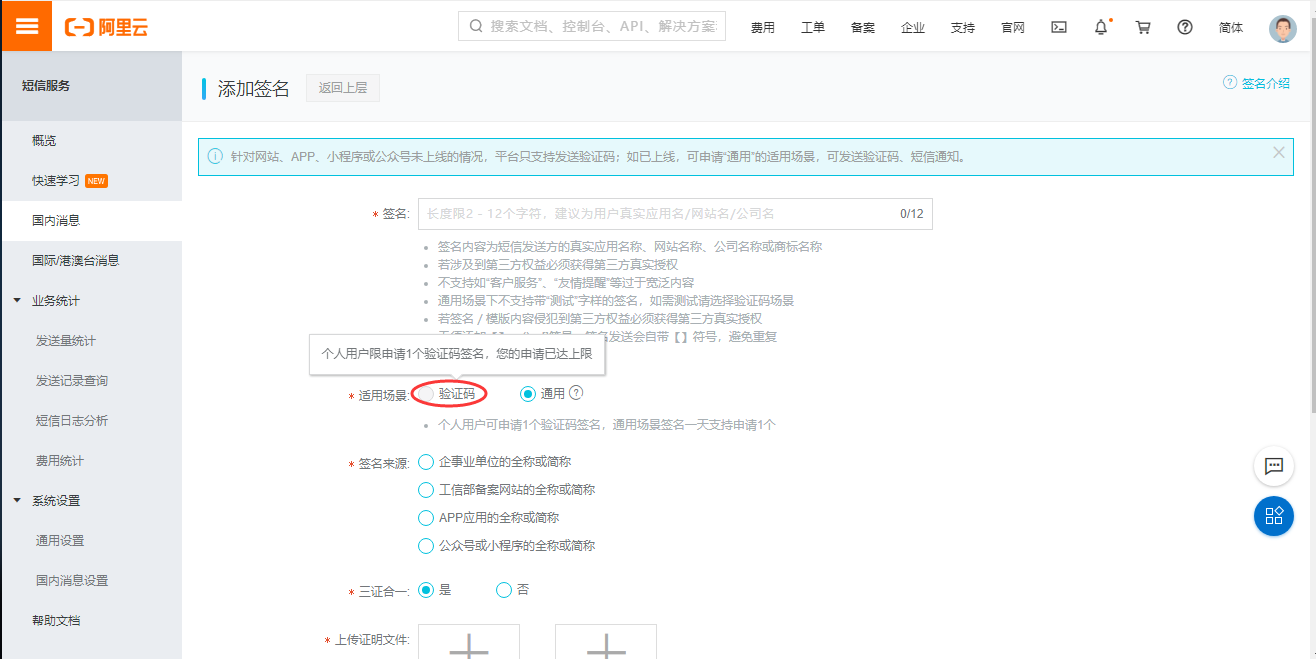
Task: Open the shopping cart icon
Action: [1142, 27]
